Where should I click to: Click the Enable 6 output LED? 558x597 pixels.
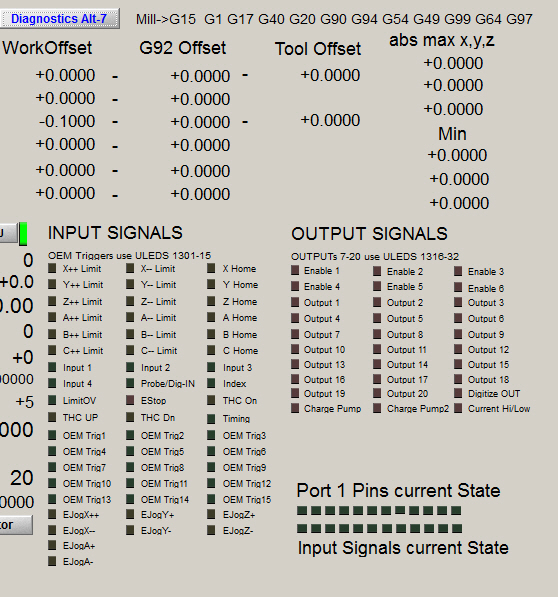pos(458,288)
